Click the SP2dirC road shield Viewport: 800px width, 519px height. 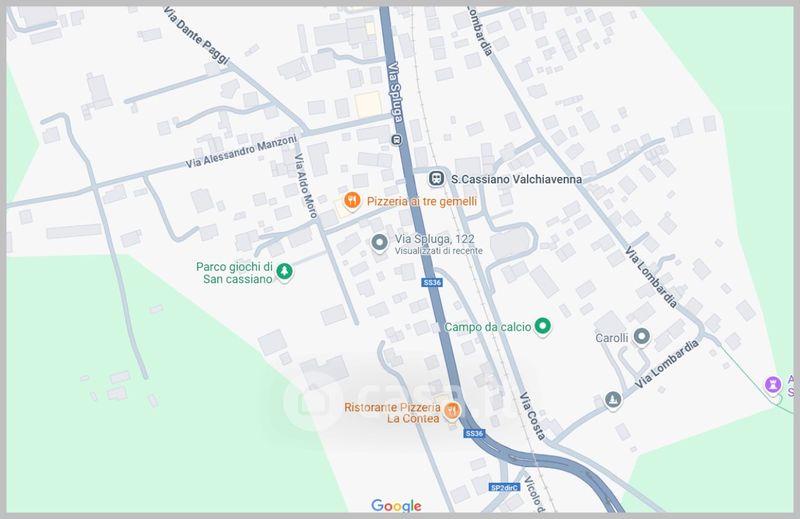point(502,487)
